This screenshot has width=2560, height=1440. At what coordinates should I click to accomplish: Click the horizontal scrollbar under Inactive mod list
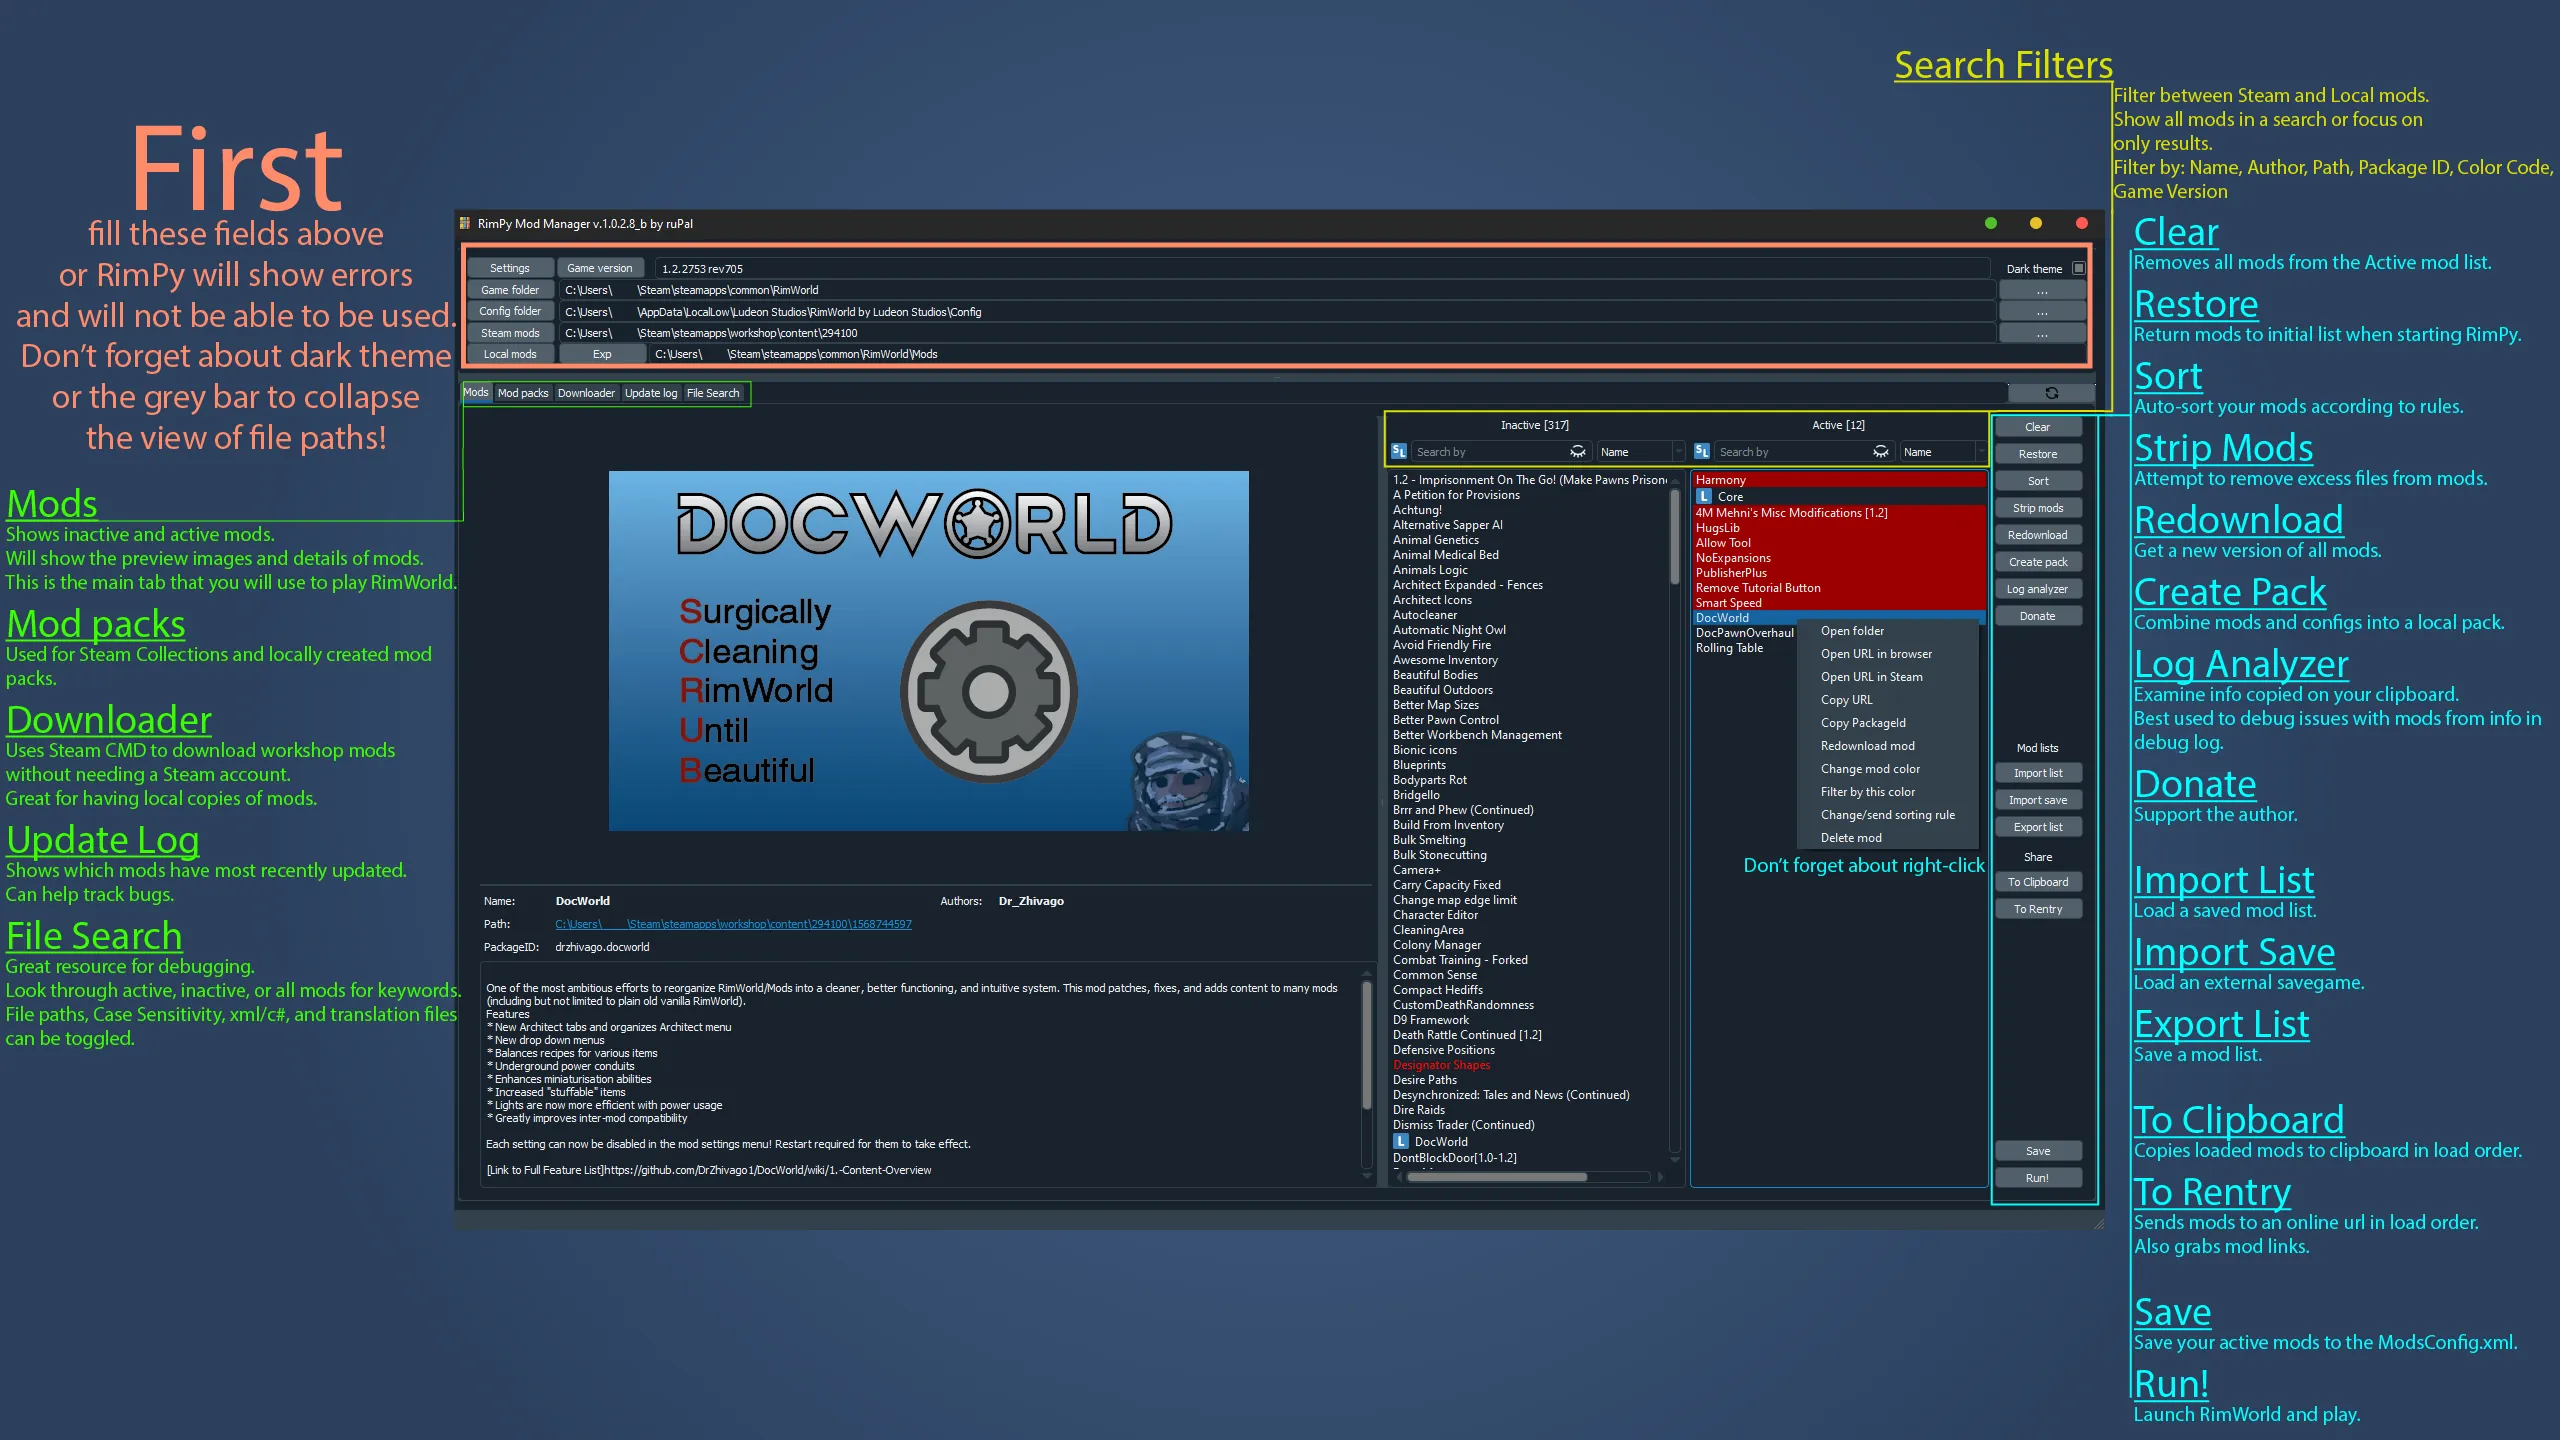pos(1497,1177)
